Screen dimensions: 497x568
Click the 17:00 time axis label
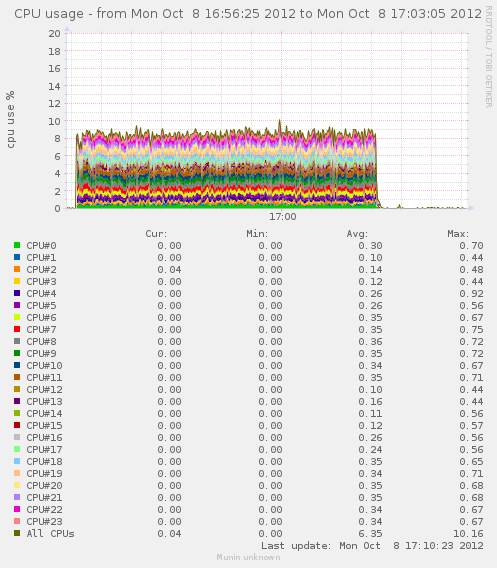tap(283, 217)
